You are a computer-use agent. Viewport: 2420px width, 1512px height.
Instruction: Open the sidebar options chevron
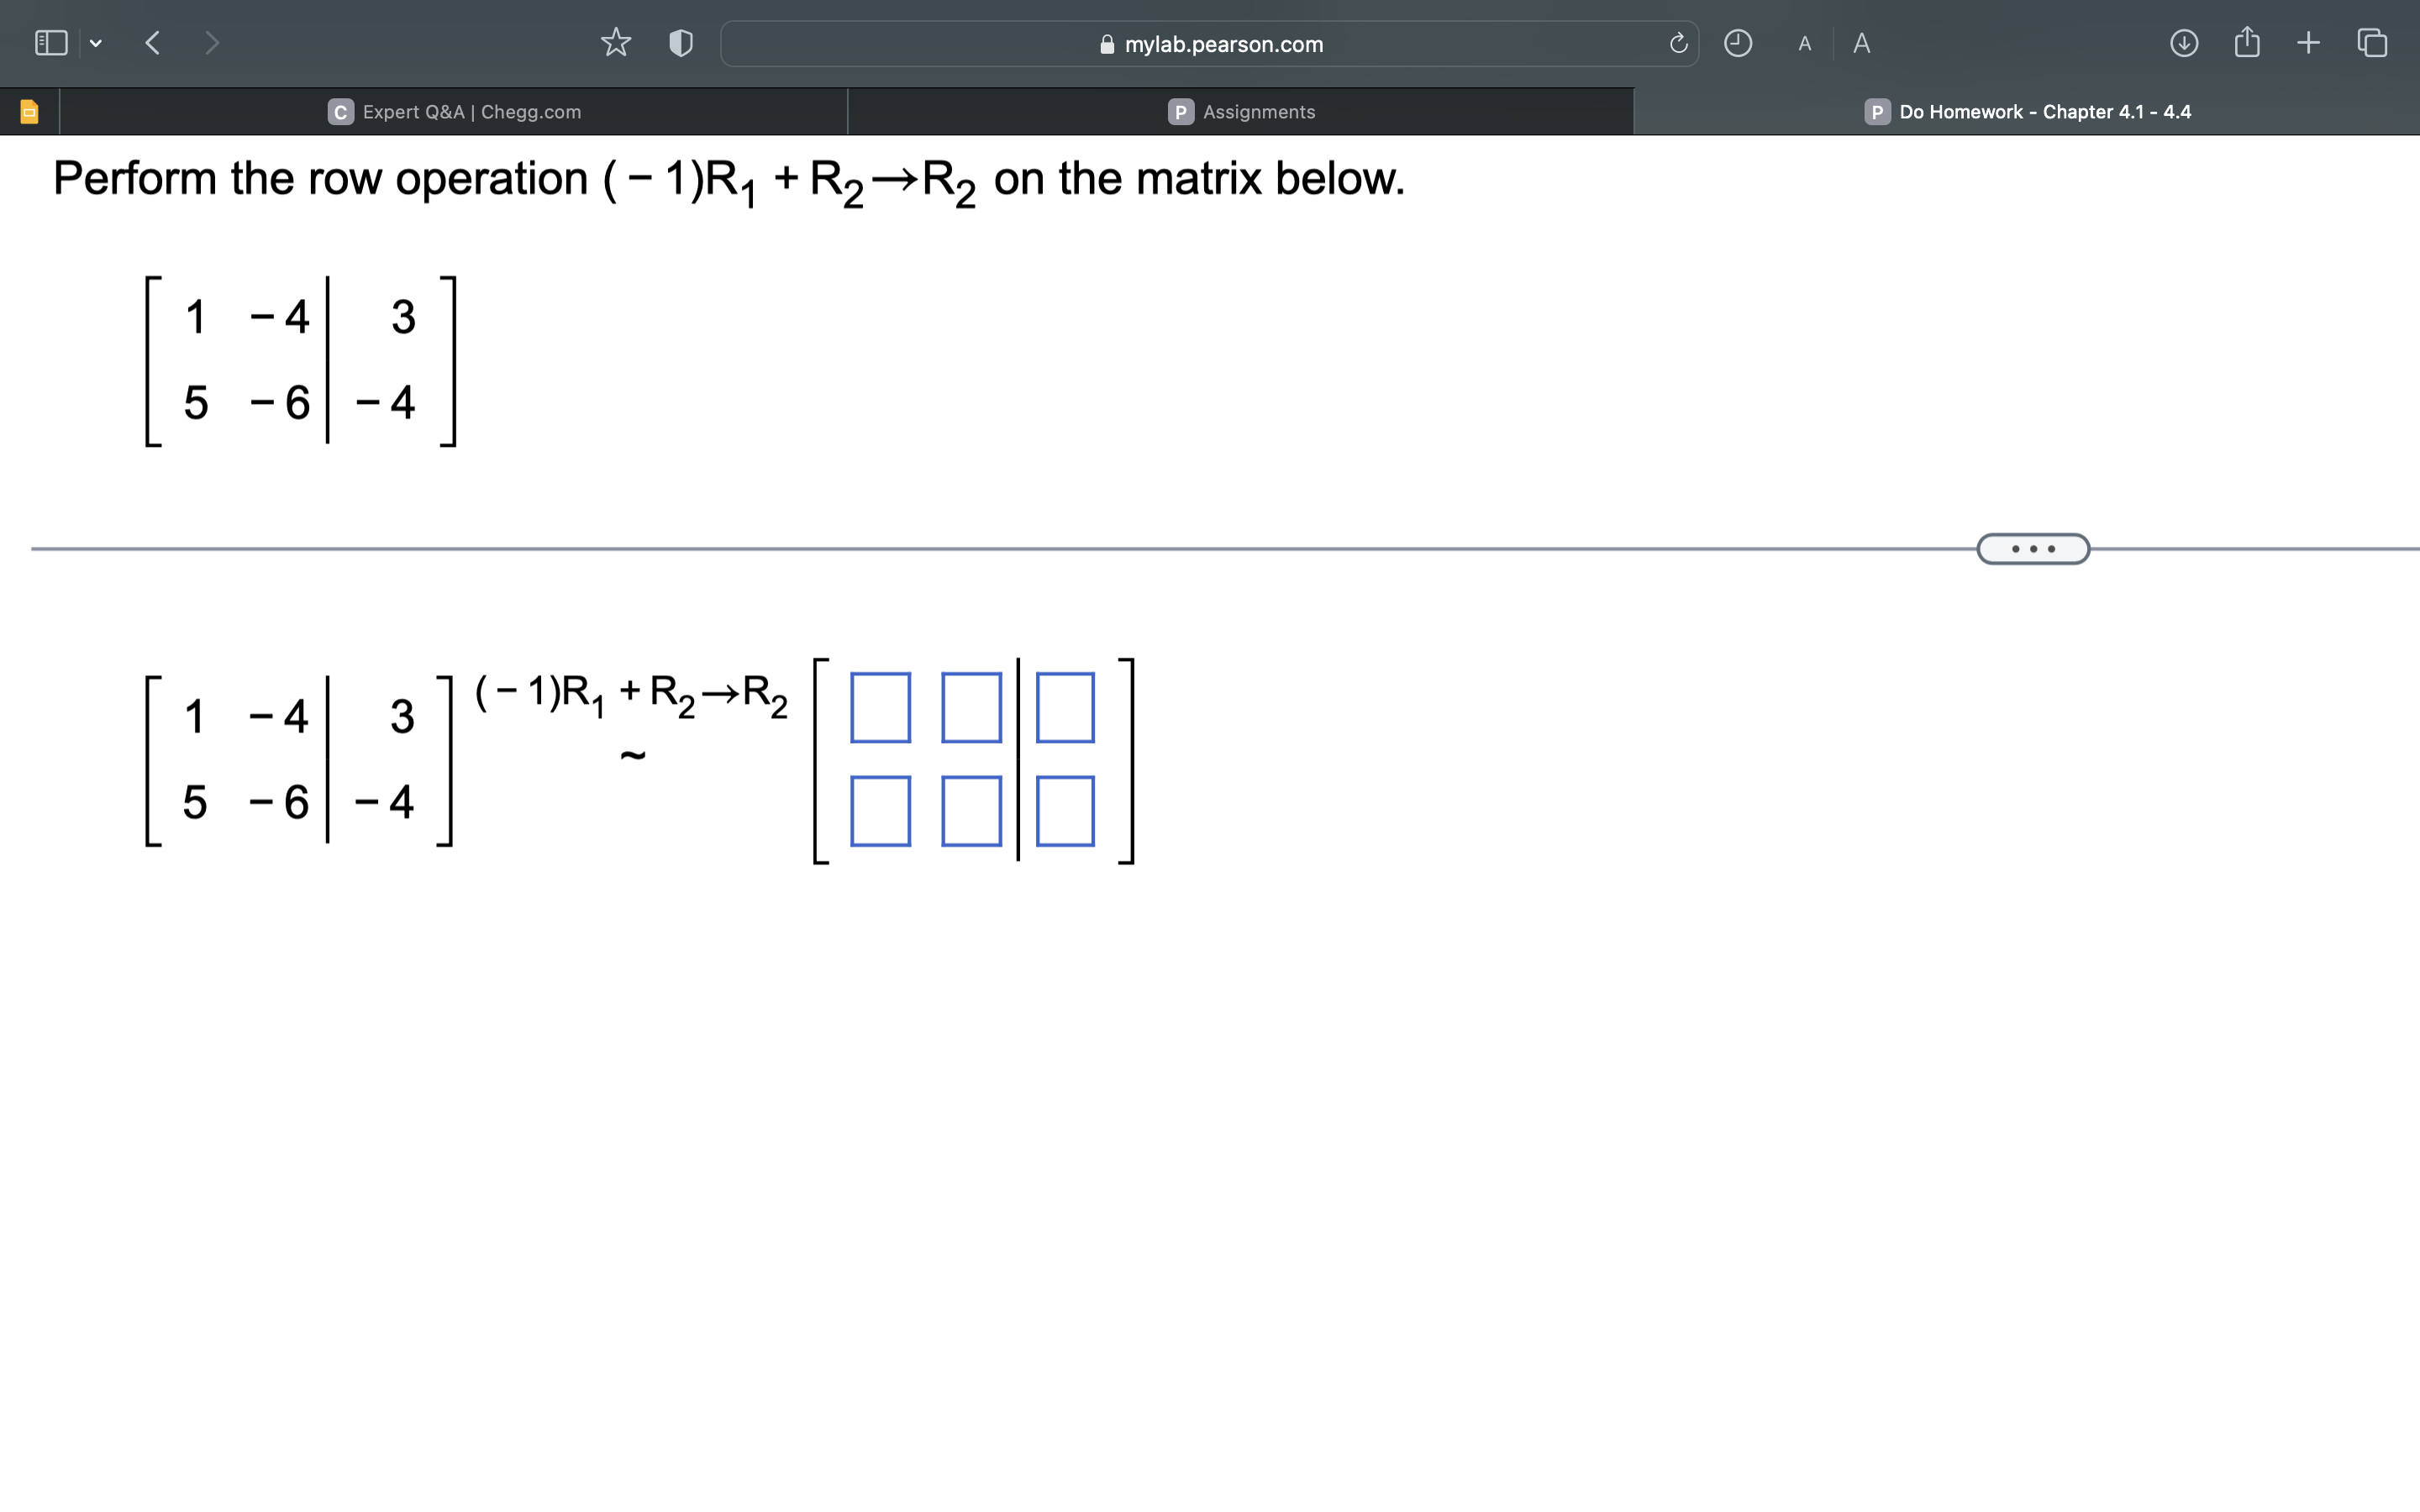(96, 42)
